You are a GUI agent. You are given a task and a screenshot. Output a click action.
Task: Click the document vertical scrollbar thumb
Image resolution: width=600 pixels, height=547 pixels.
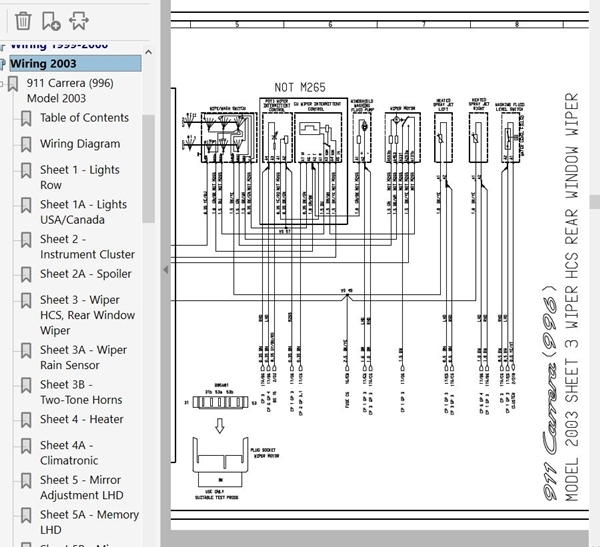click(x=595, y=201)
